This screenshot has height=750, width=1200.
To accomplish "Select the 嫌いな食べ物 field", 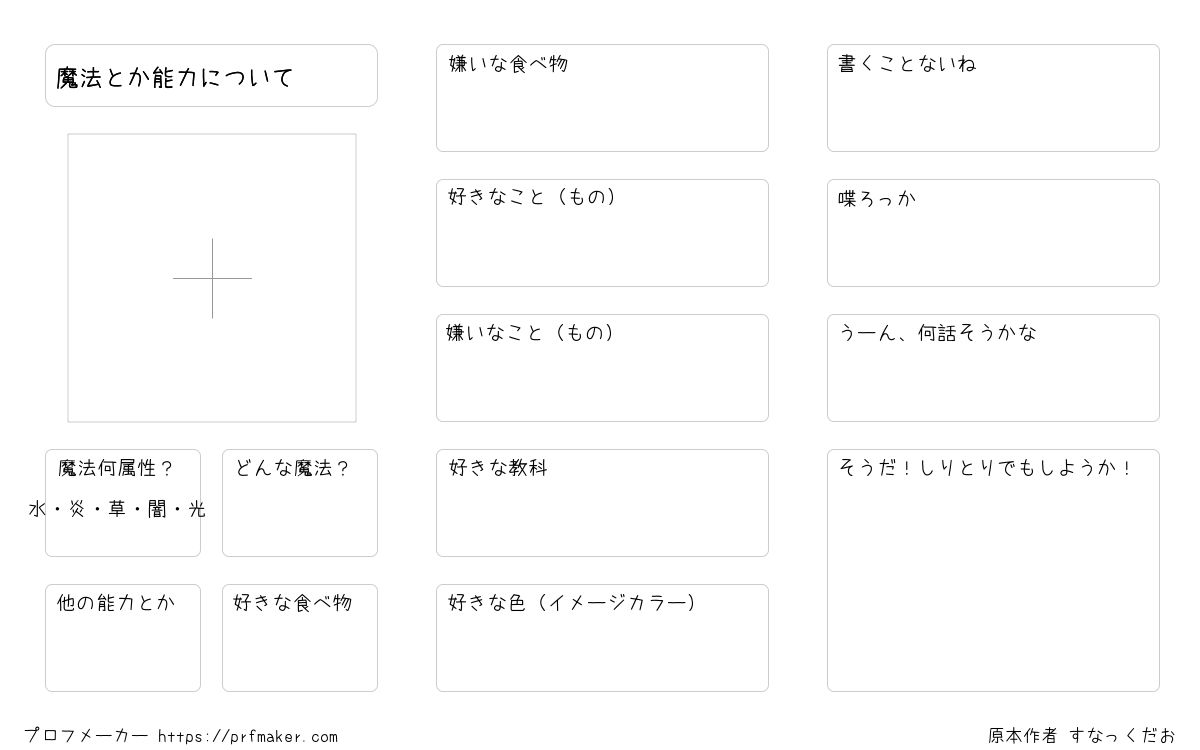I will click(x=602, y=98).
